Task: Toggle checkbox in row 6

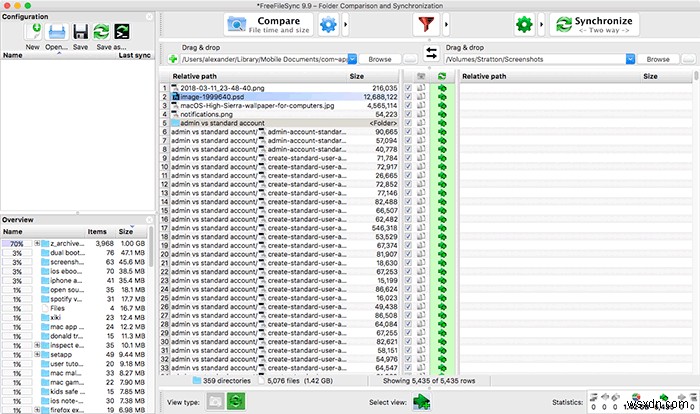Action: 408,132
